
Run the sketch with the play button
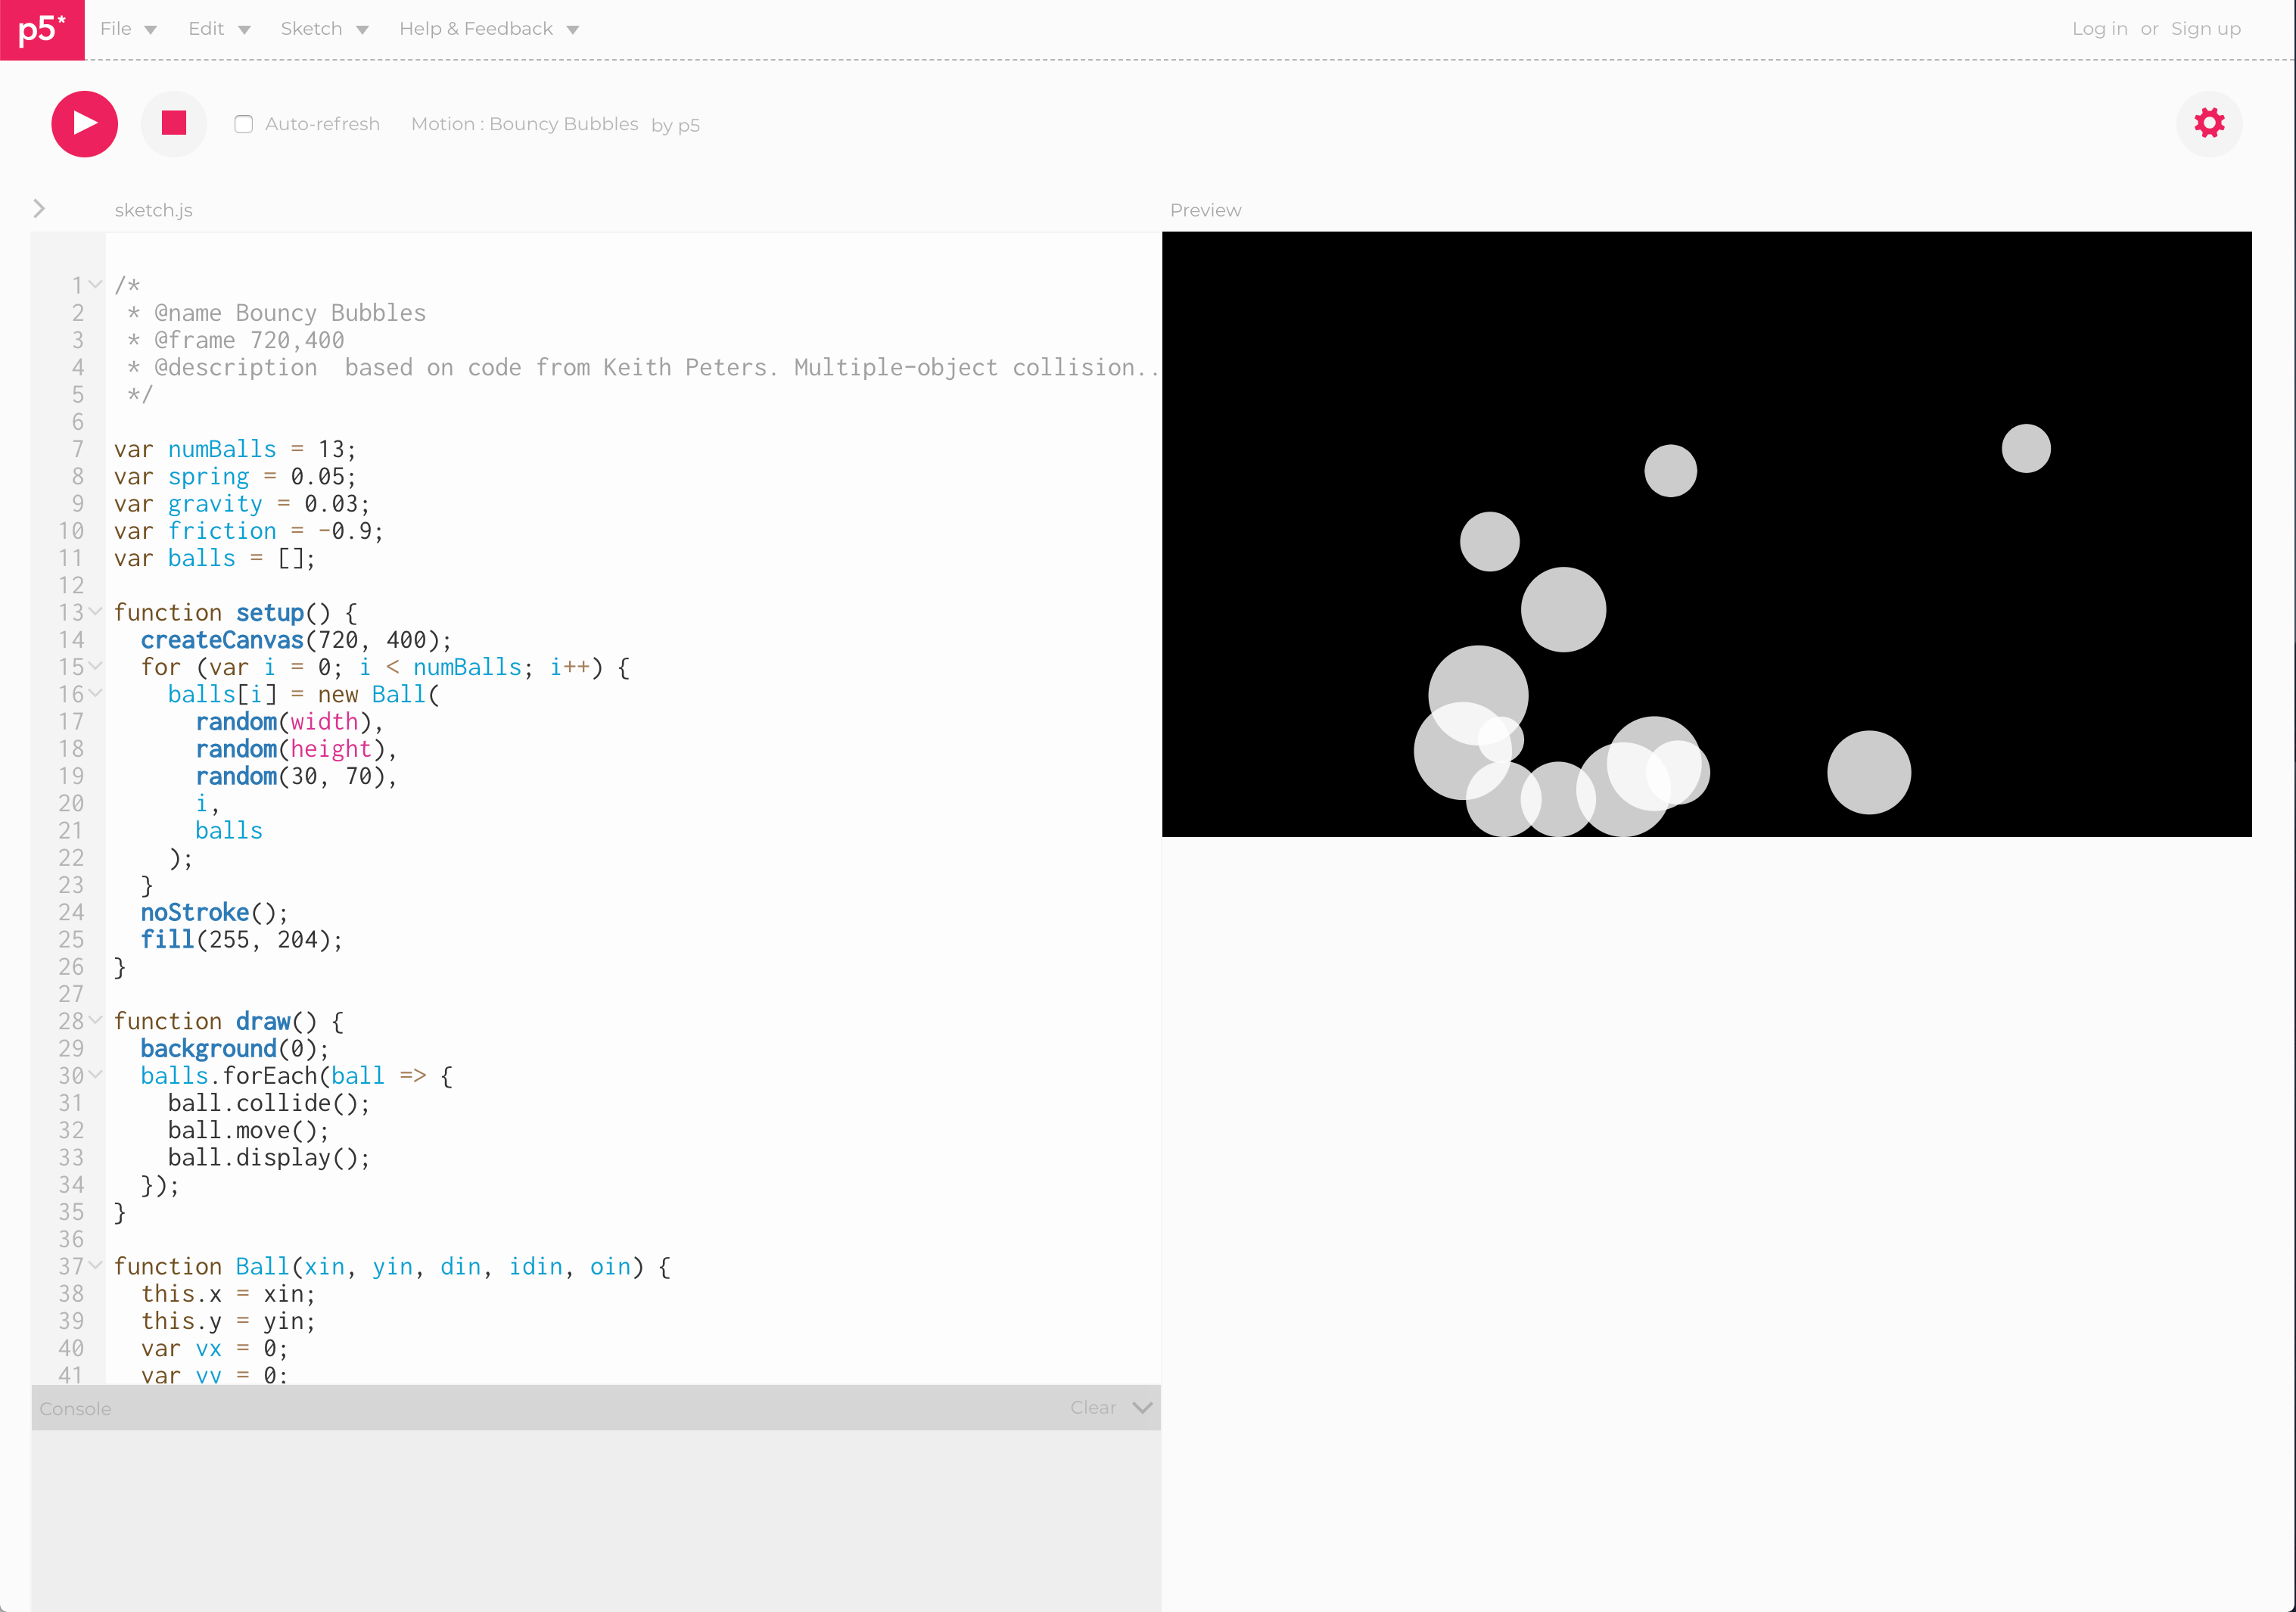pos(84,123)
